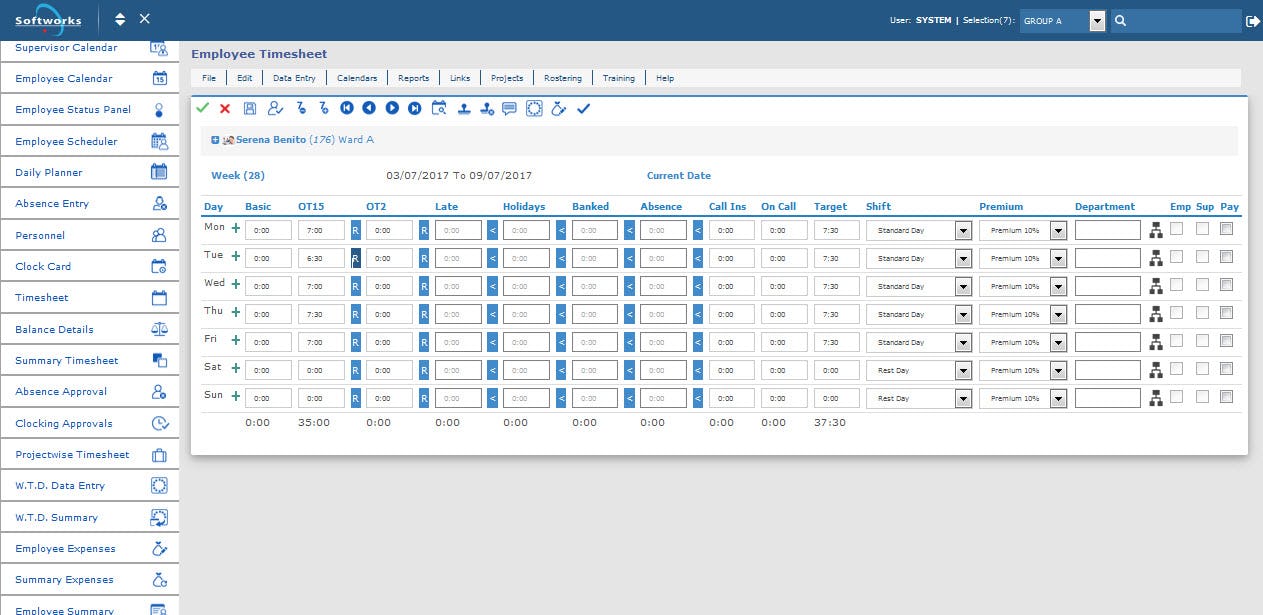This screenshot has height=615, width=1263.
Task: Open the Reports menu
Action: coord(415,77)
